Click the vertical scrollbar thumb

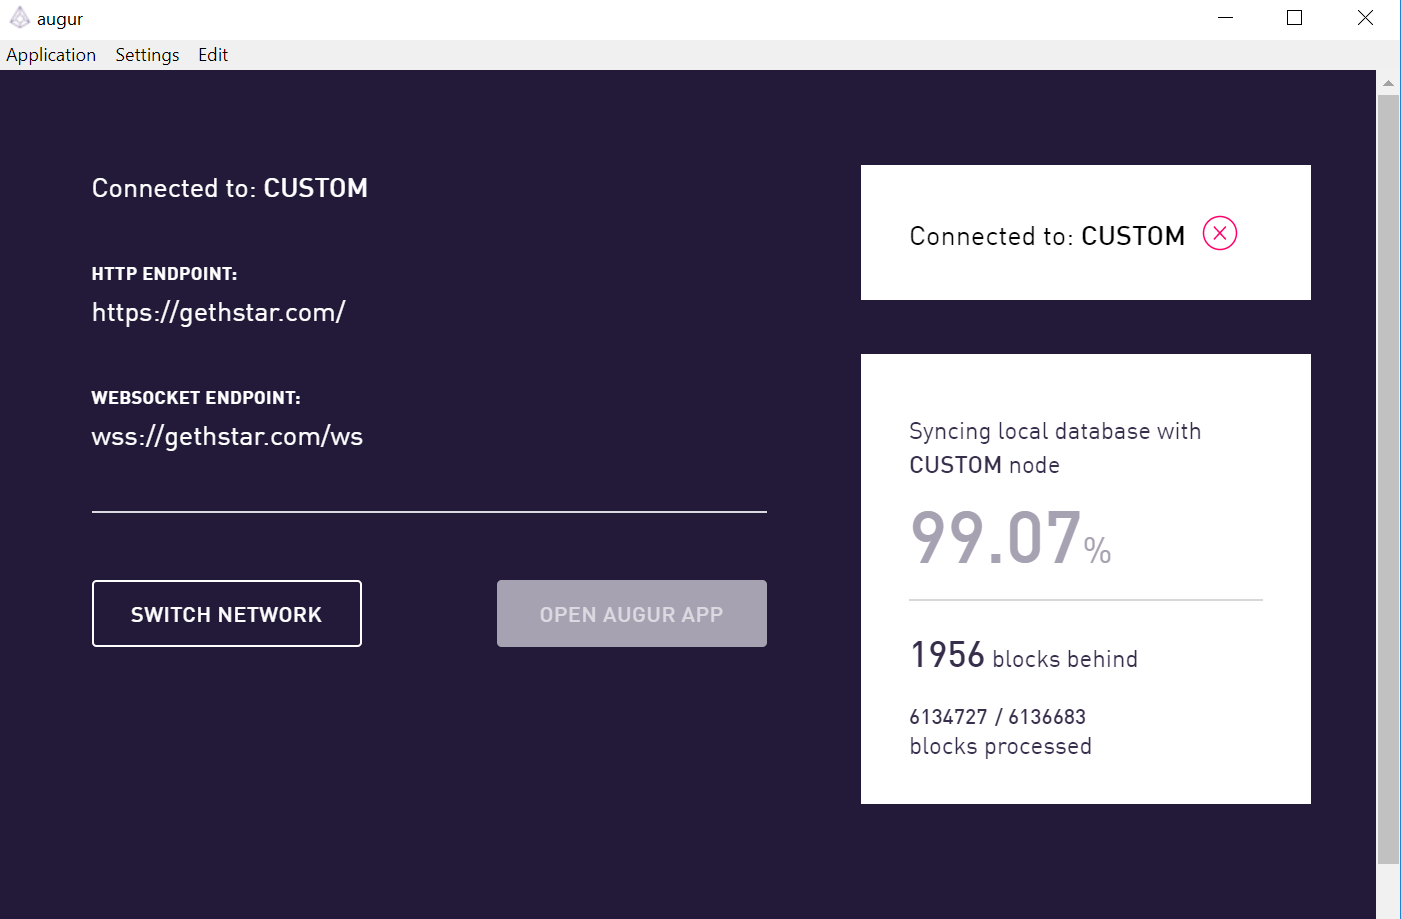[x=1388, y=479]
